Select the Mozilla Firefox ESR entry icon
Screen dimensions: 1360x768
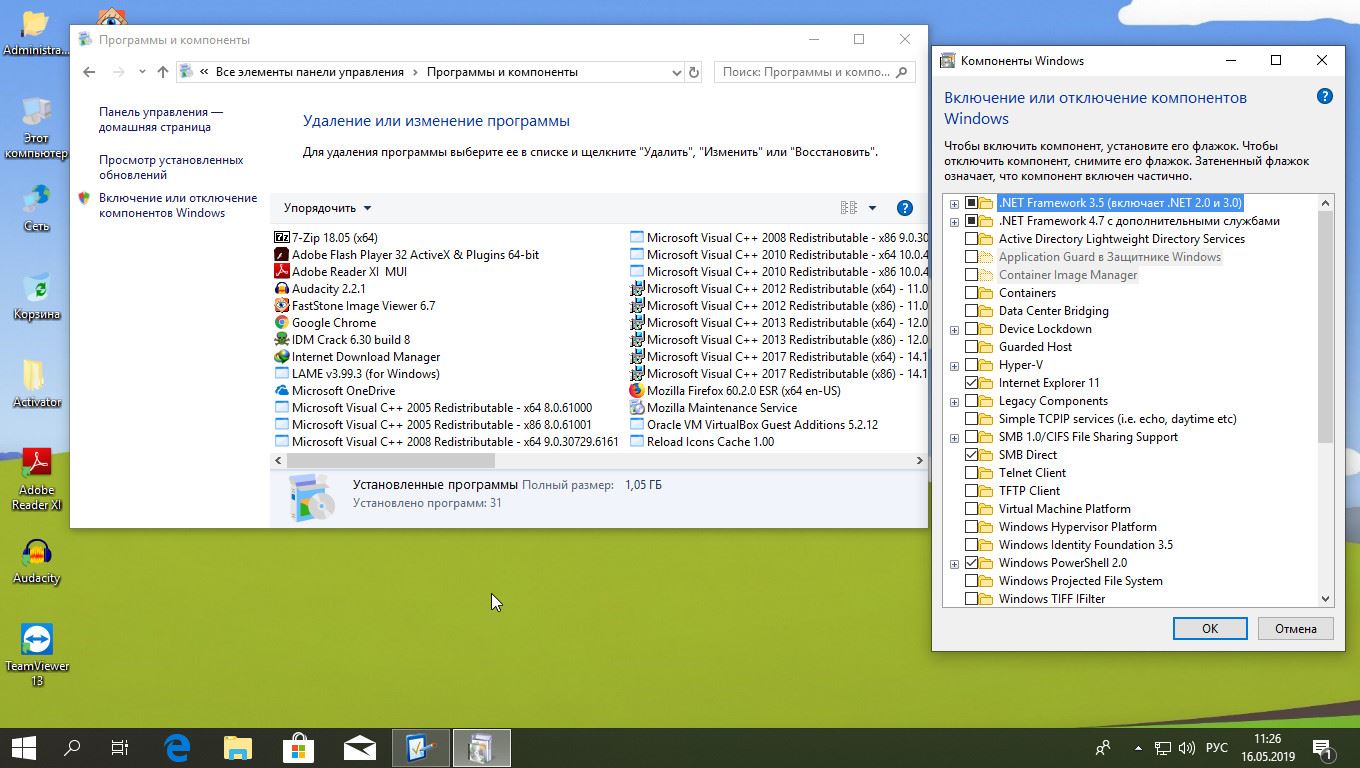click(637, 391)
